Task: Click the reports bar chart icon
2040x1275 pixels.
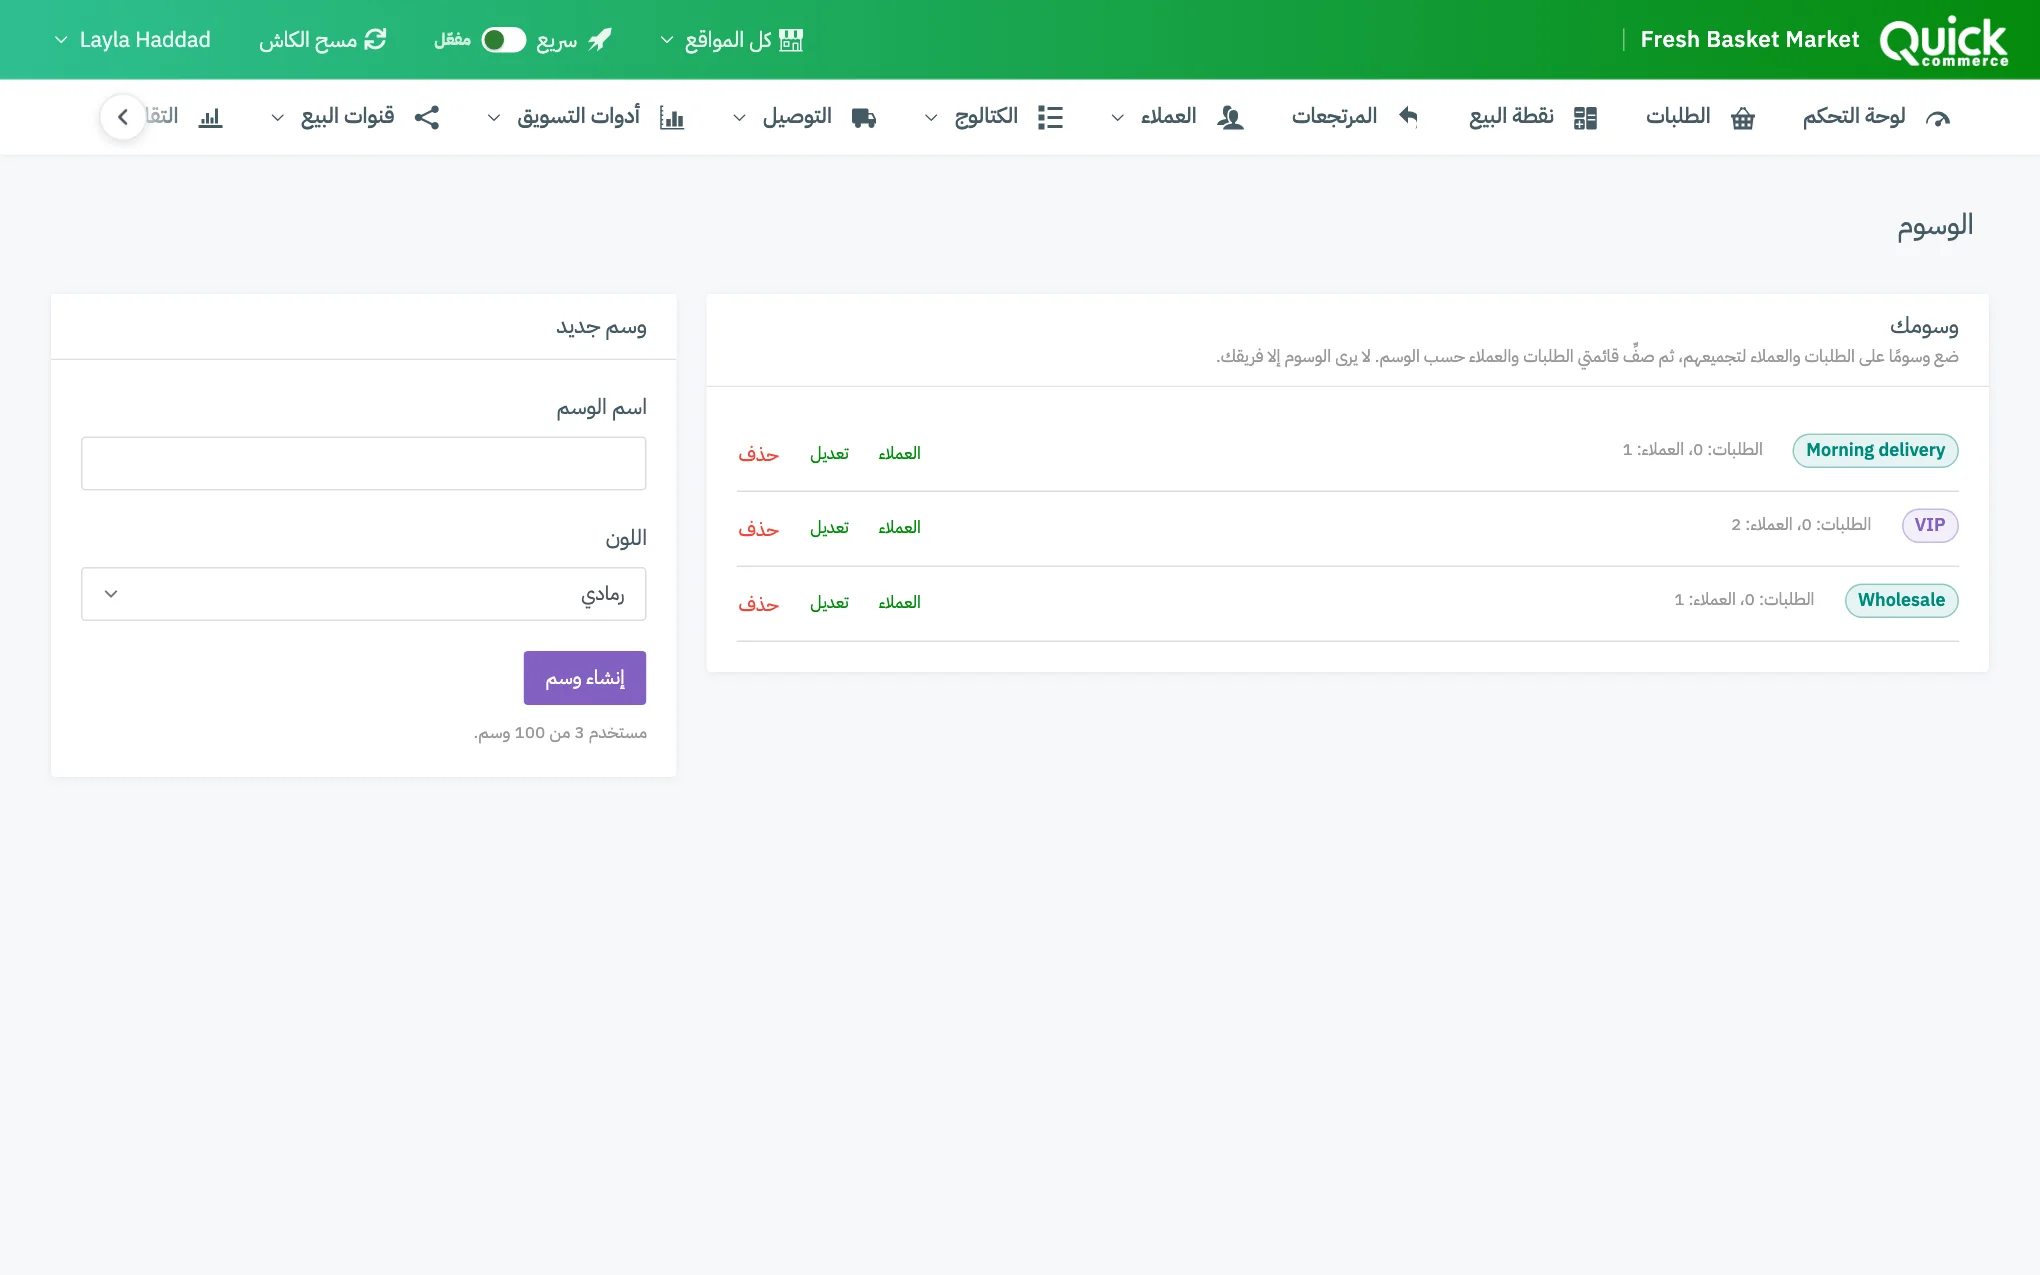Action: (210, 118)
